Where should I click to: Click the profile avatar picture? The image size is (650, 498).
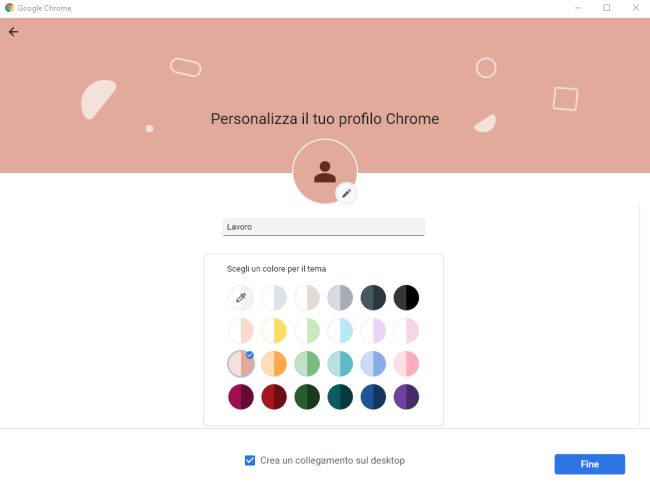coord(325,171)
